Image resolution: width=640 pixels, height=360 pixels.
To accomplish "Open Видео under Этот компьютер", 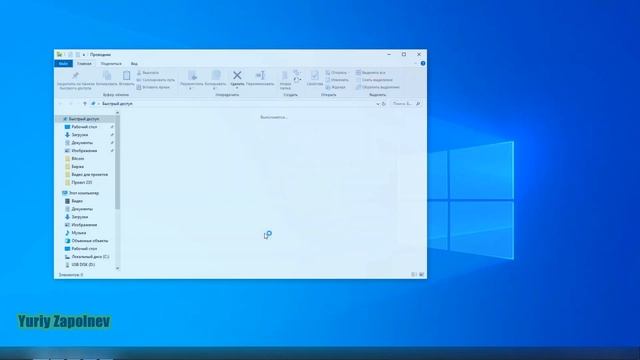I will (x=77, y=201).
